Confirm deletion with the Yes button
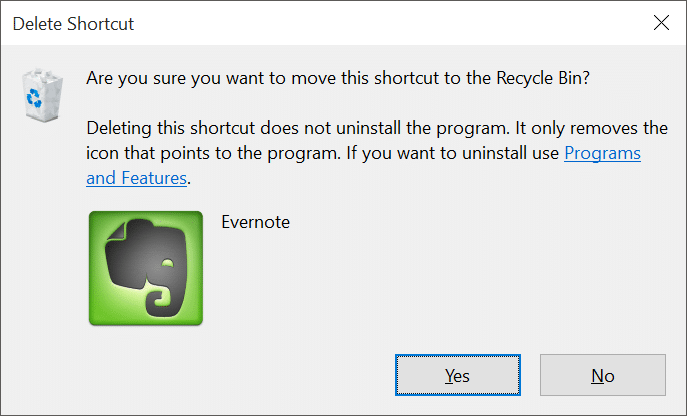This screenshot has width=687, height=416. tap(458, 375)
